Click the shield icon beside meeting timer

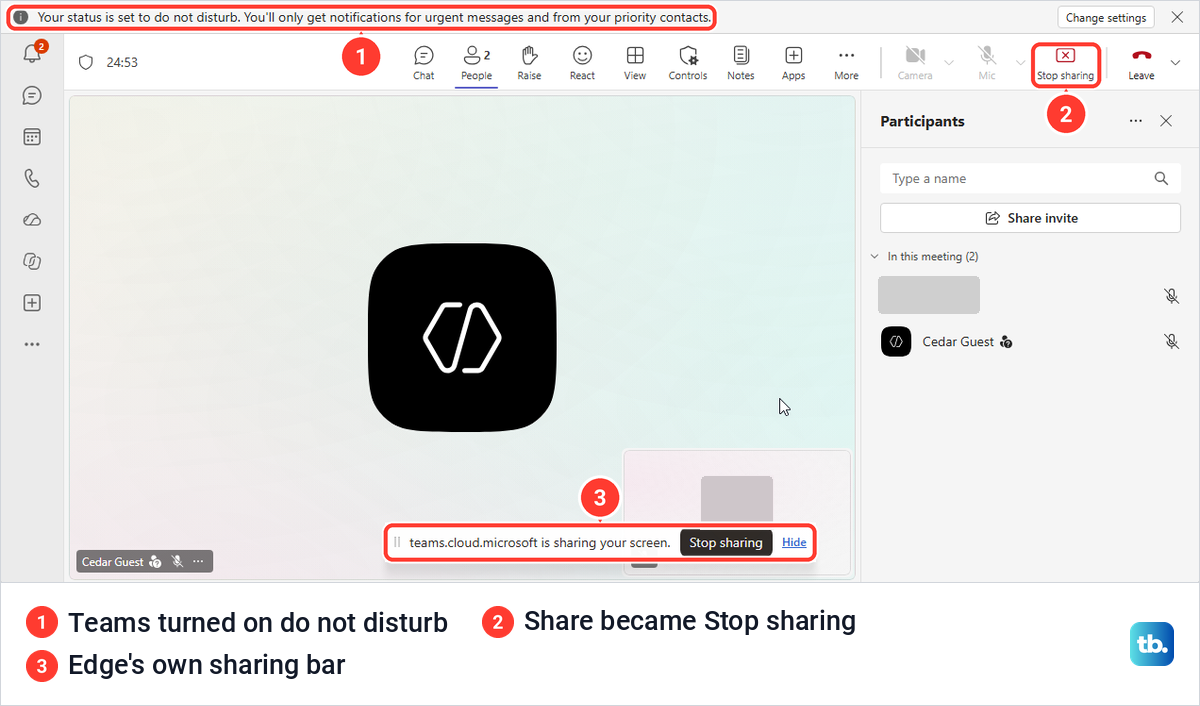(86, 62)
